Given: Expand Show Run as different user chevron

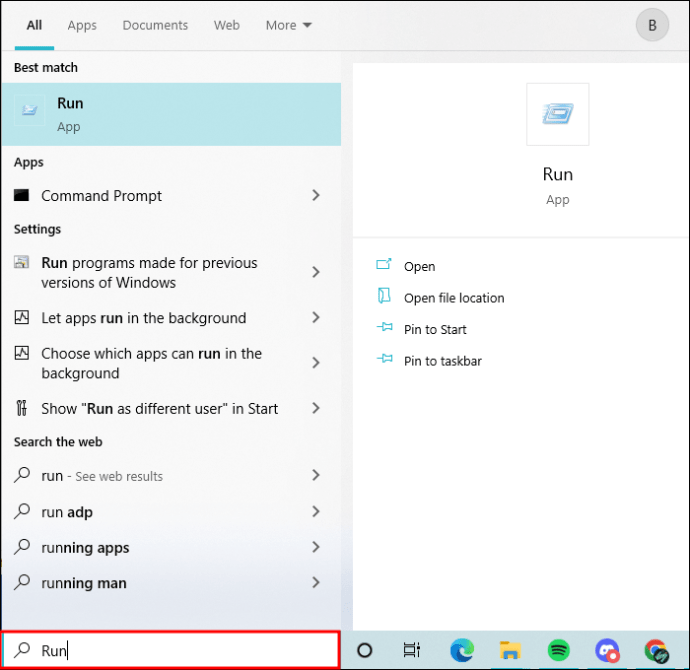Looking at the screenshot, I should 316,408.
